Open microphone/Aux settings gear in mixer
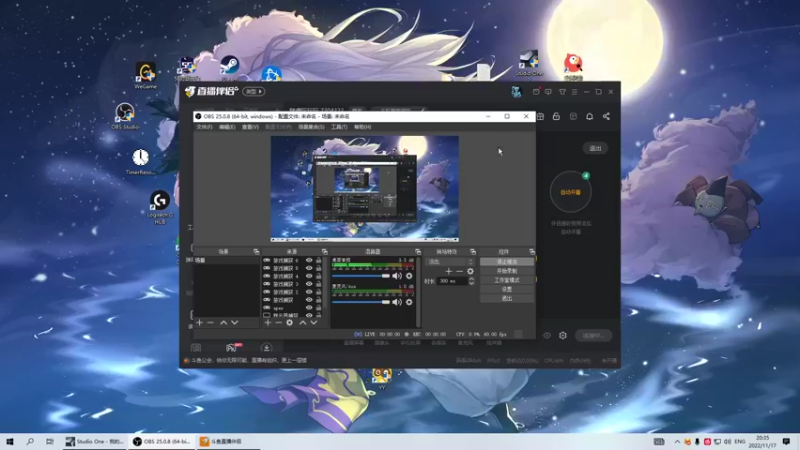 (x=409, y=302)
